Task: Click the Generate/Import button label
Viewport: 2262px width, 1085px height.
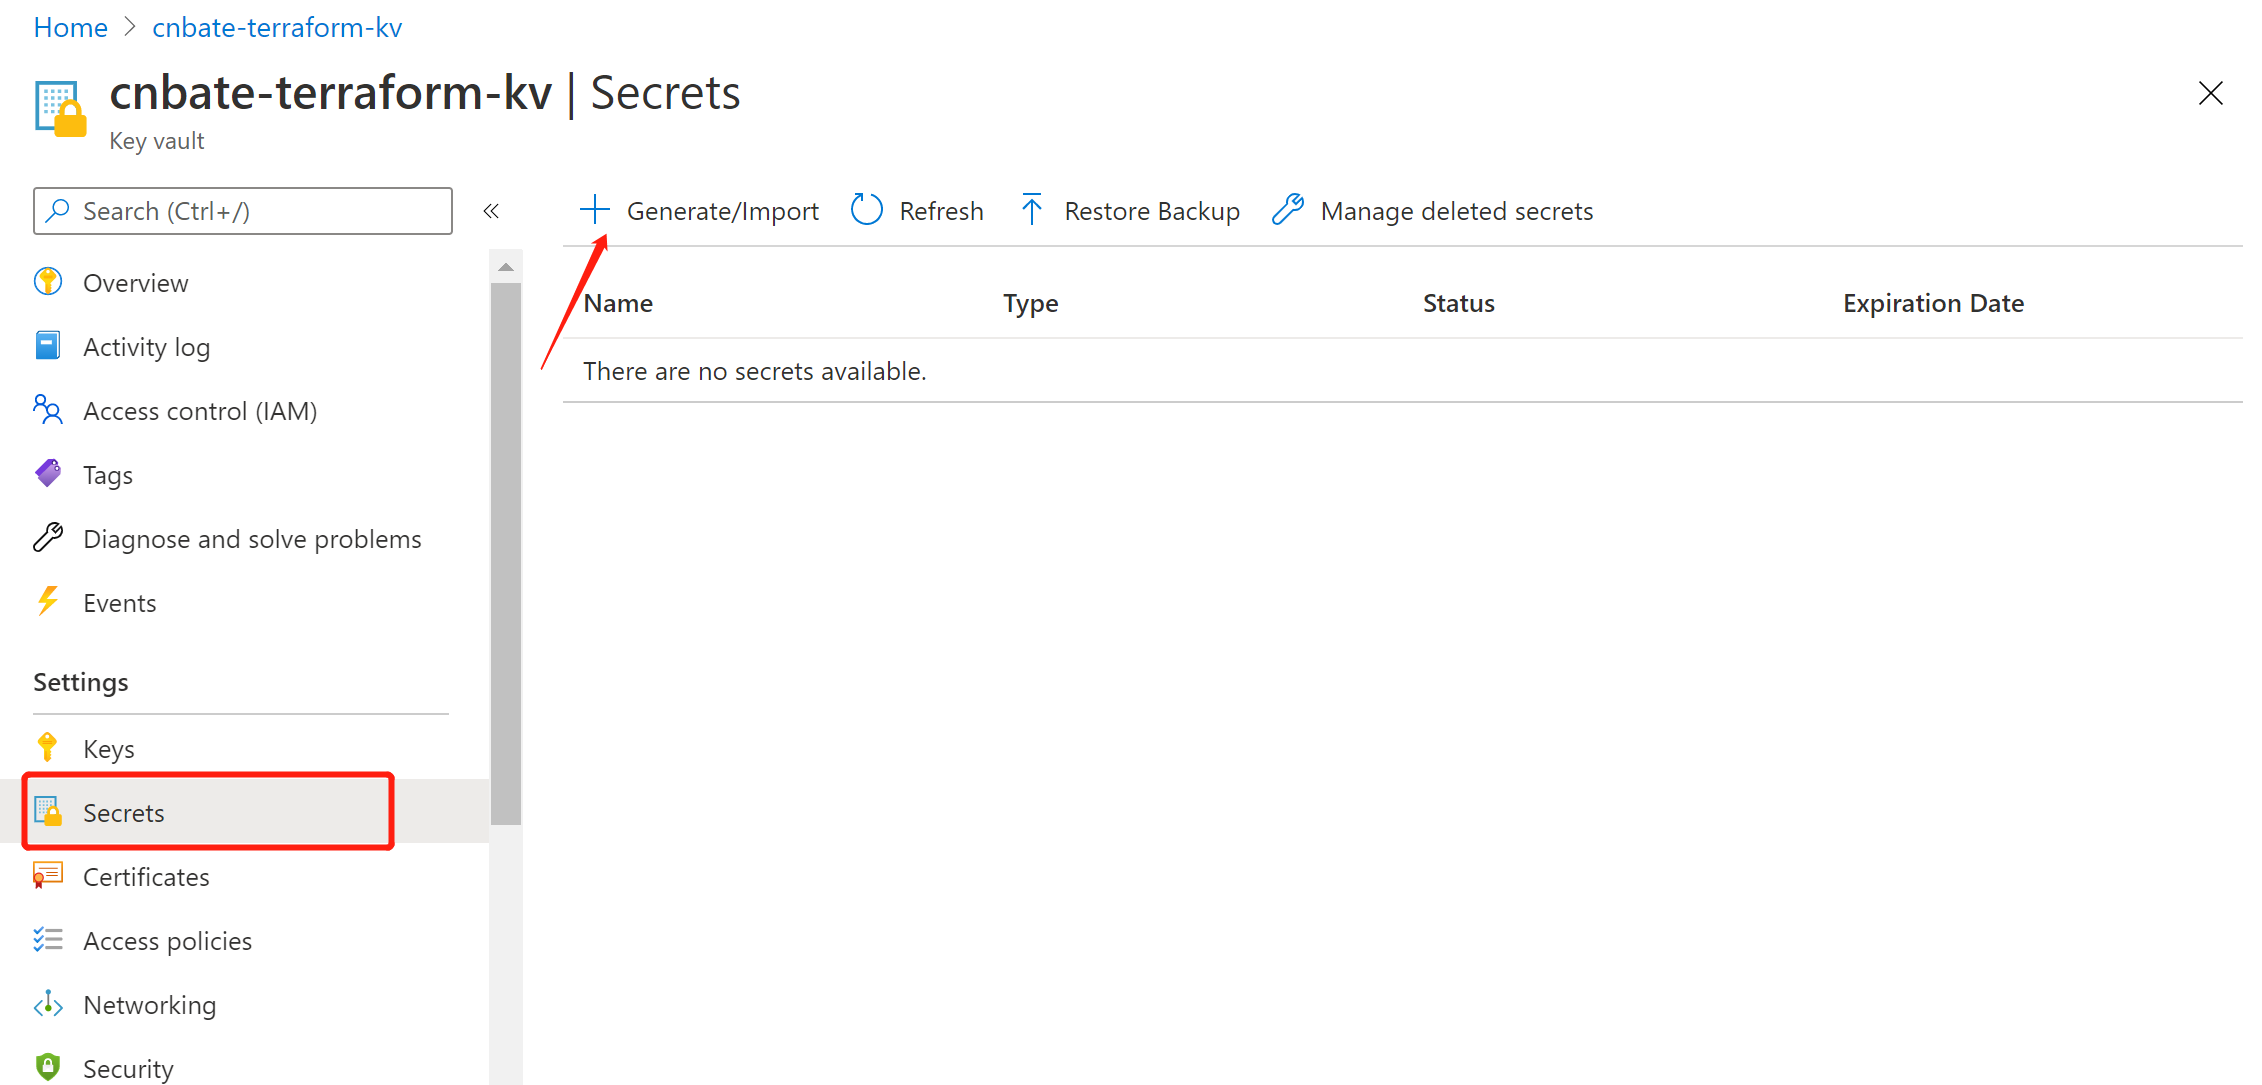Action: 722,211
